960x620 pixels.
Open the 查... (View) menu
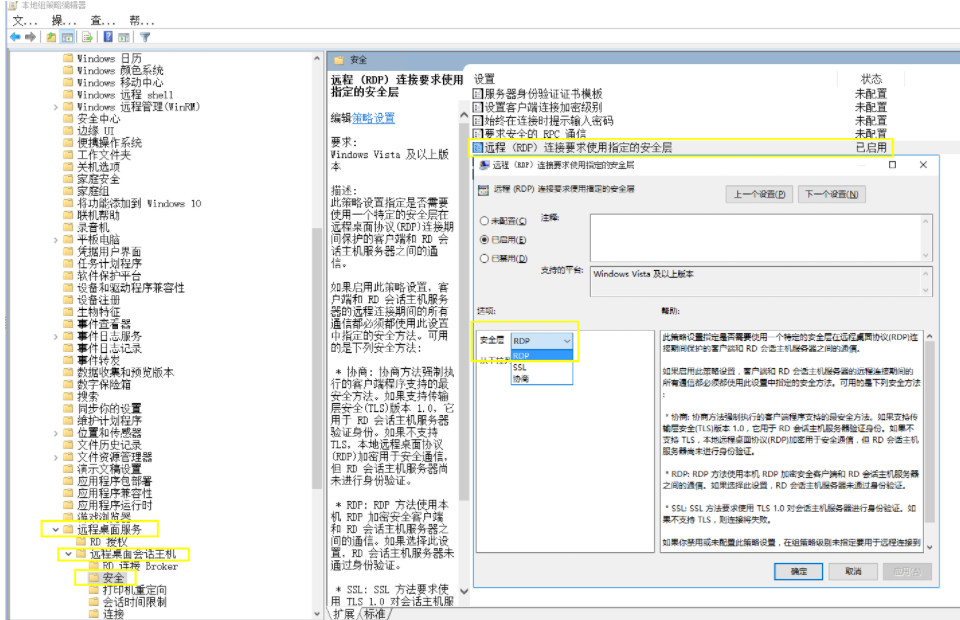coord(103,20)
